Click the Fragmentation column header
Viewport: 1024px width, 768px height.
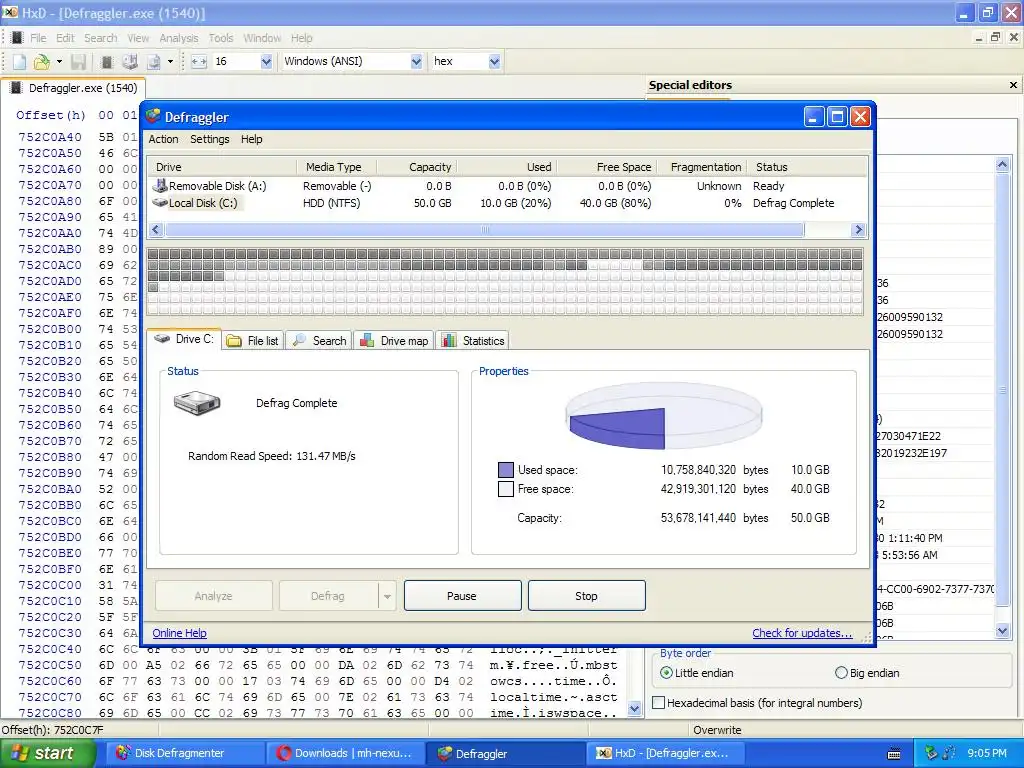point(702,167)
